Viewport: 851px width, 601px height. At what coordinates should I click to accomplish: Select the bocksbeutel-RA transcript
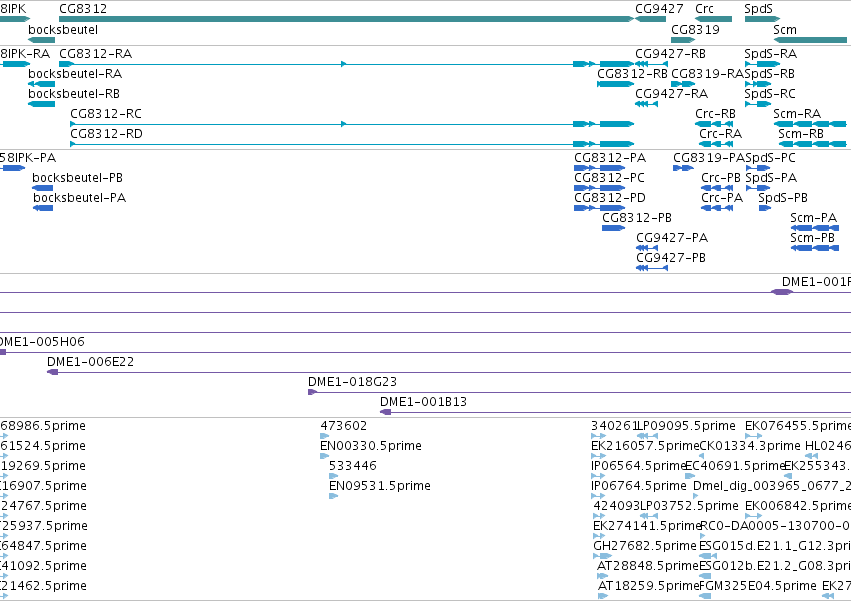[75, 74]
